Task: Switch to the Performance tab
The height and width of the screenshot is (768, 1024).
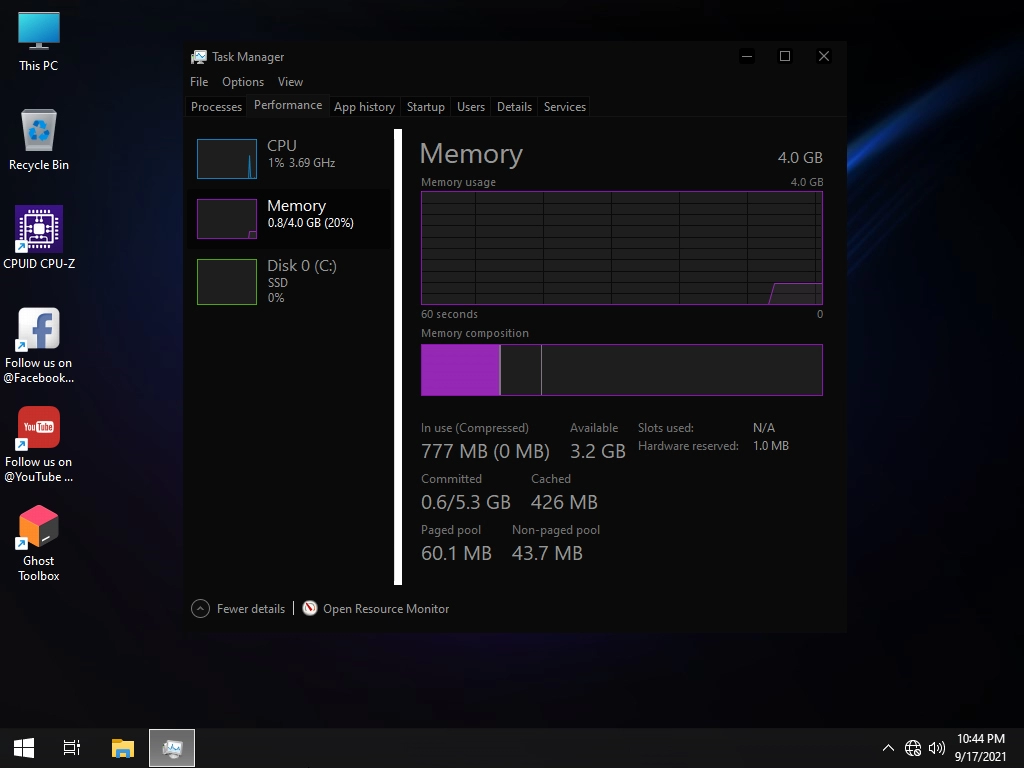Action: coord(288,105)
